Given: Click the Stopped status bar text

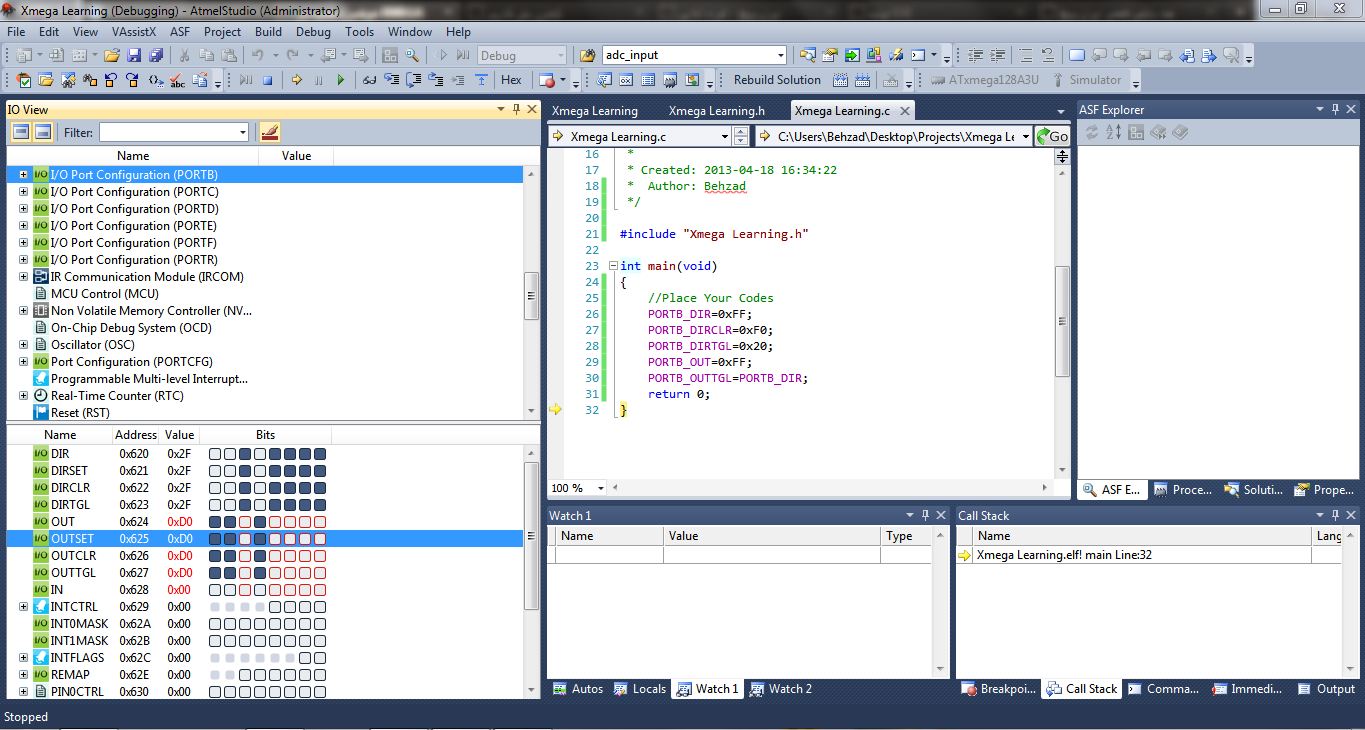Looking at the screenshot, I should 26,717.
